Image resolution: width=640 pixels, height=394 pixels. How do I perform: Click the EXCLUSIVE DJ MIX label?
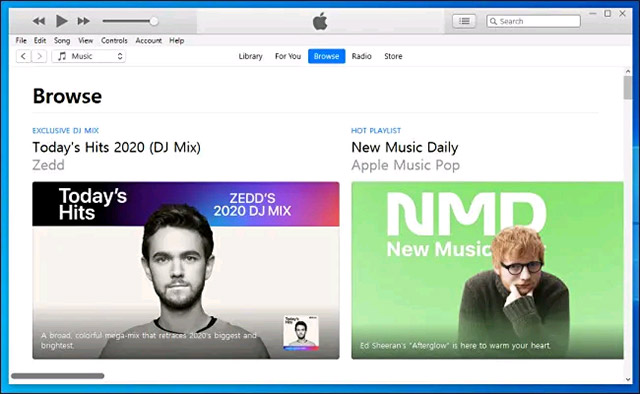66,131
